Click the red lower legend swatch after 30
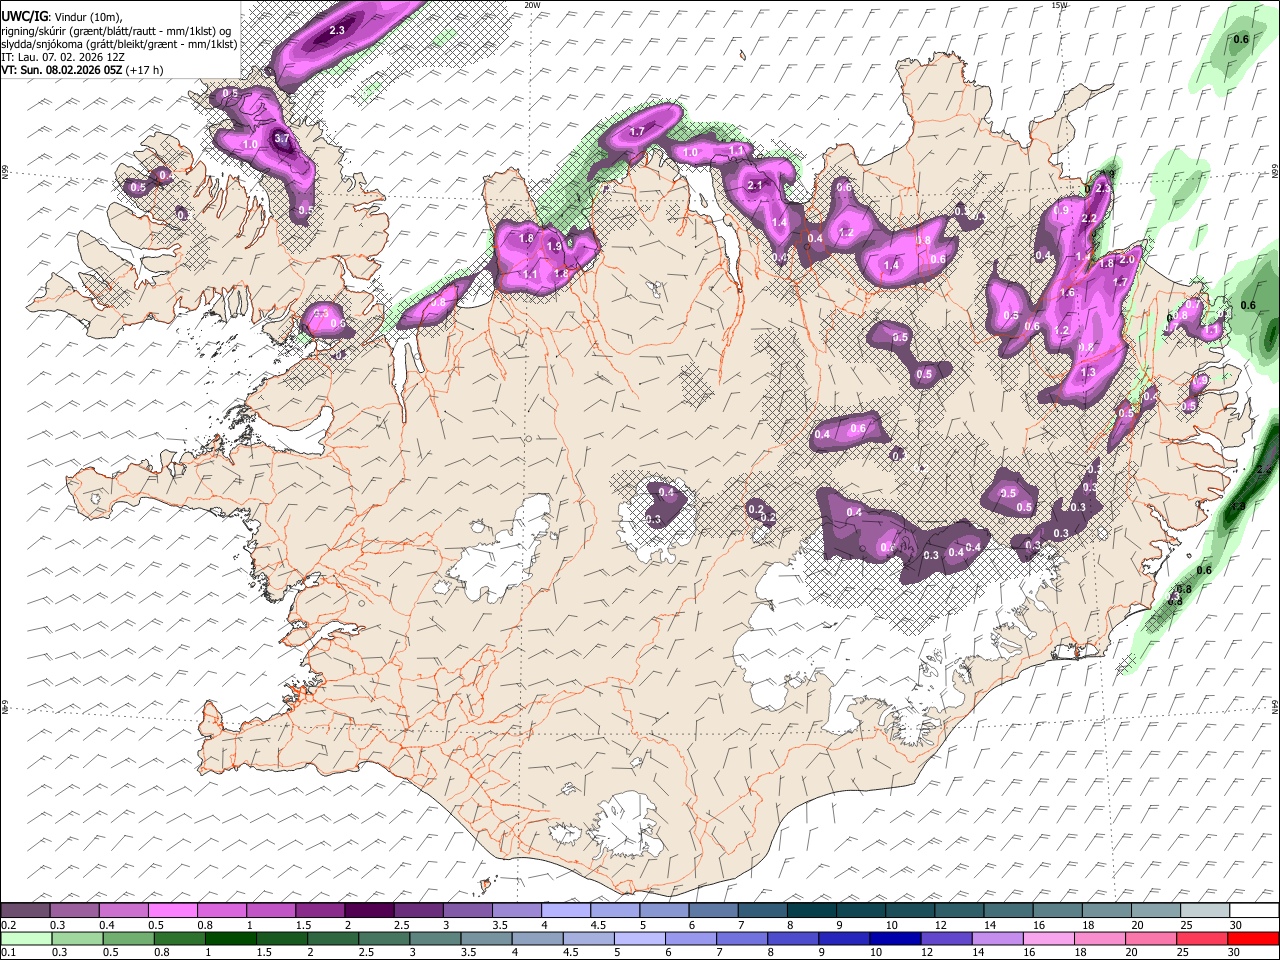The height and width of the screenshot is (960, 1280). pyautogui.click(x=1253, y=939)
